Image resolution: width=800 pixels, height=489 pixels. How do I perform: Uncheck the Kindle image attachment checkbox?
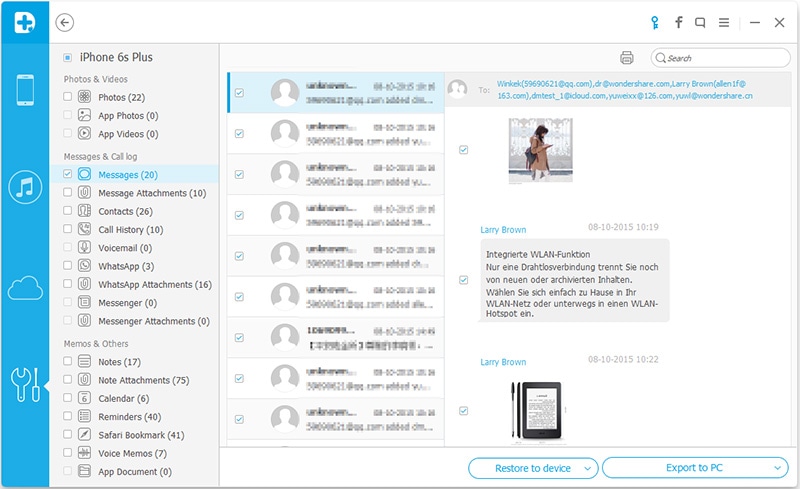463,411
